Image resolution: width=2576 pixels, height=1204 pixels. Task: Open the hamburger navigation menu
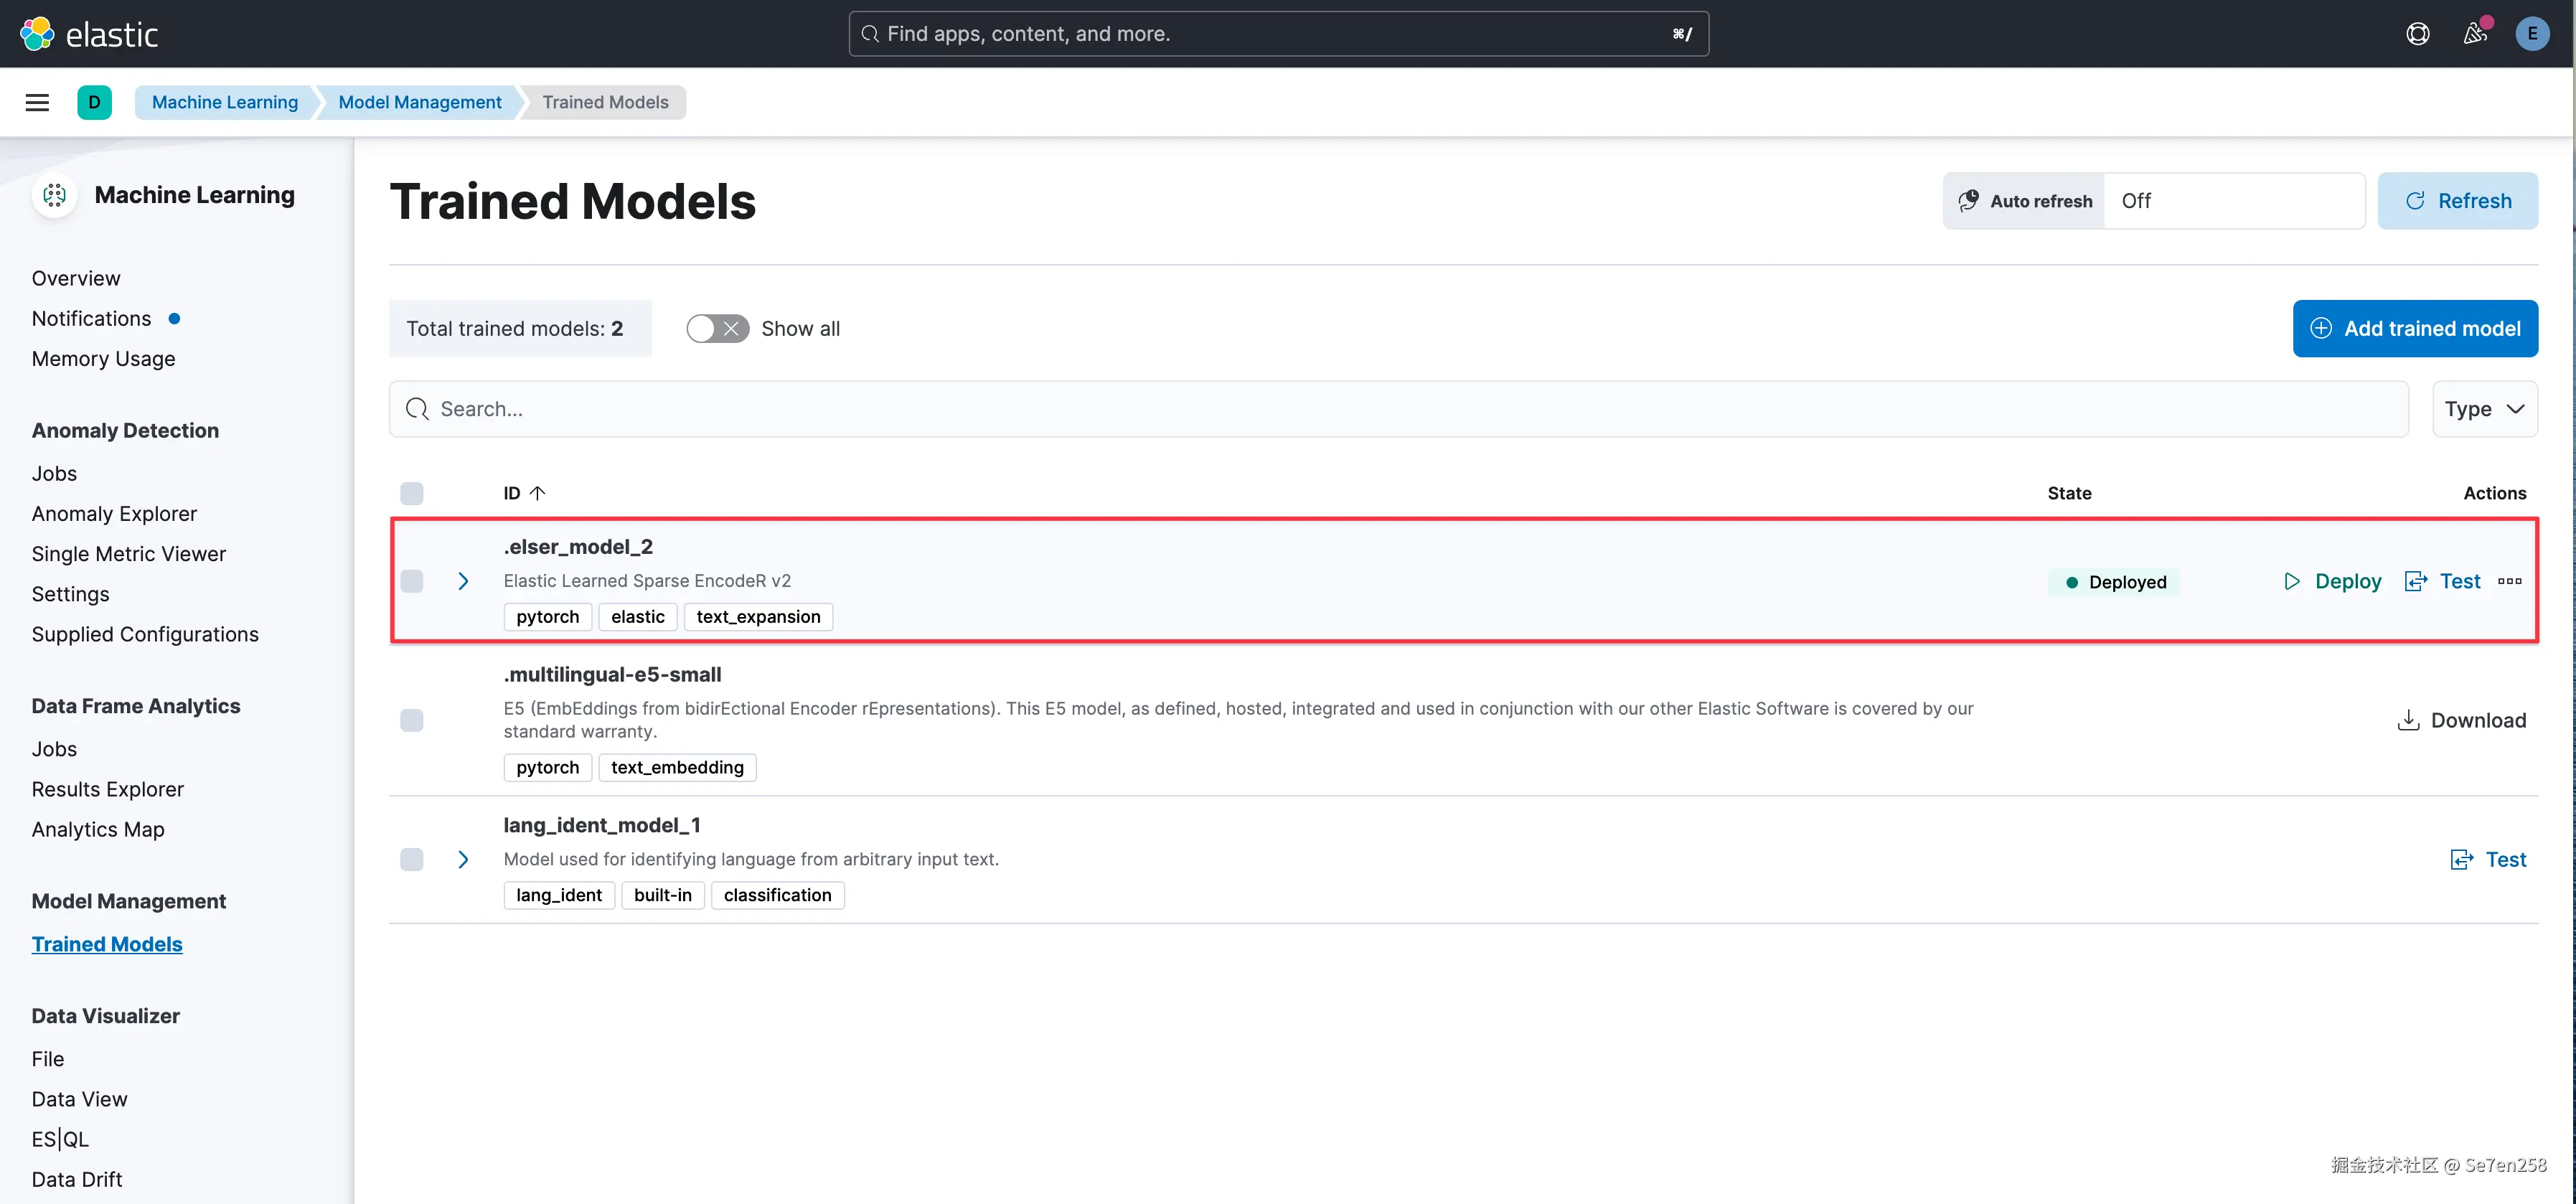point(37,102)
